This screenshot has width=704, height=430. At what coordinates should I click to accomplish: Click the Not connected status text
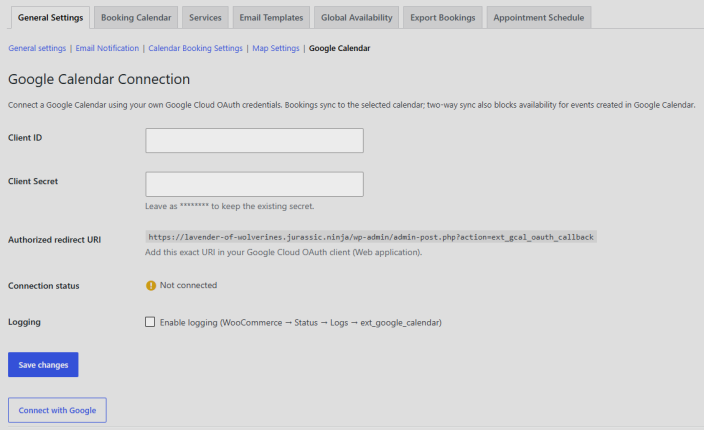188,285
